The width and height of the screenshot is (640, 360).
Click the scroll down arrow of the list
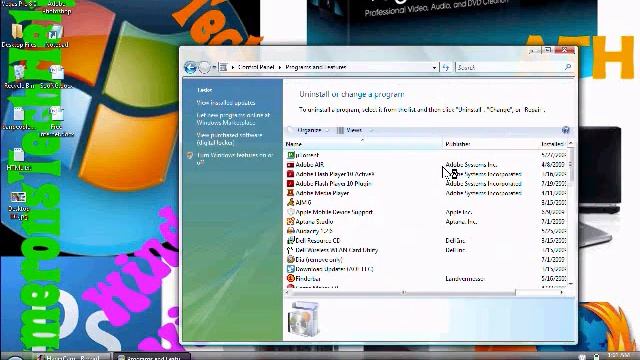(570, 284)
